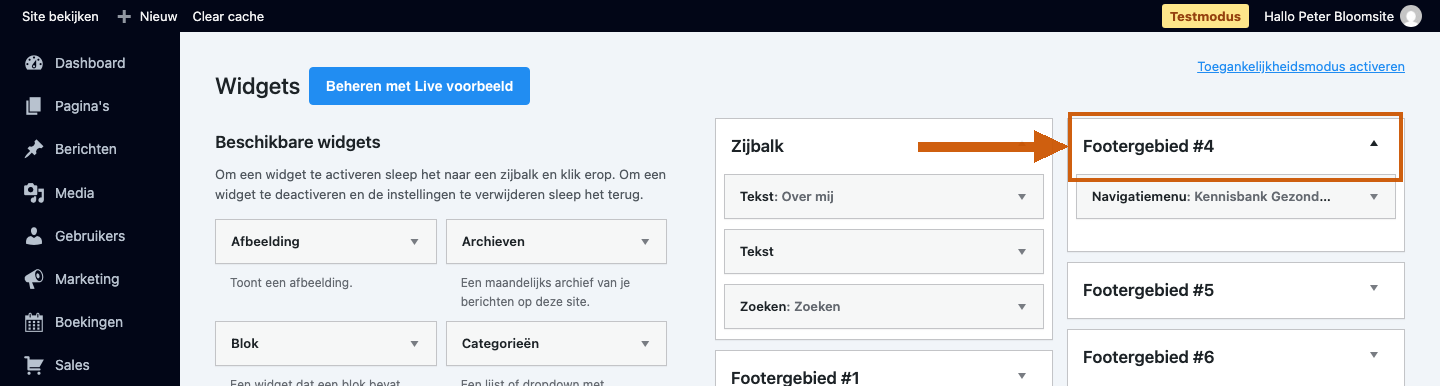1440x386 pixels.
Task: Open Boekingen in the sidebar
Action: click(90, 322)
